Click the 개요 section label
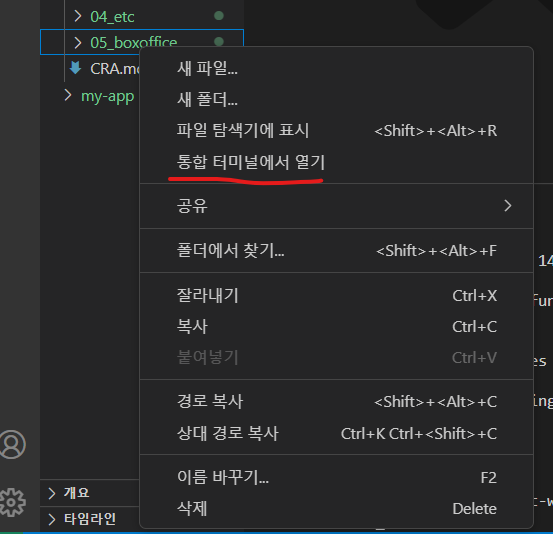The width and height of the screenshot is (553, 534). (x=77, y=493)
